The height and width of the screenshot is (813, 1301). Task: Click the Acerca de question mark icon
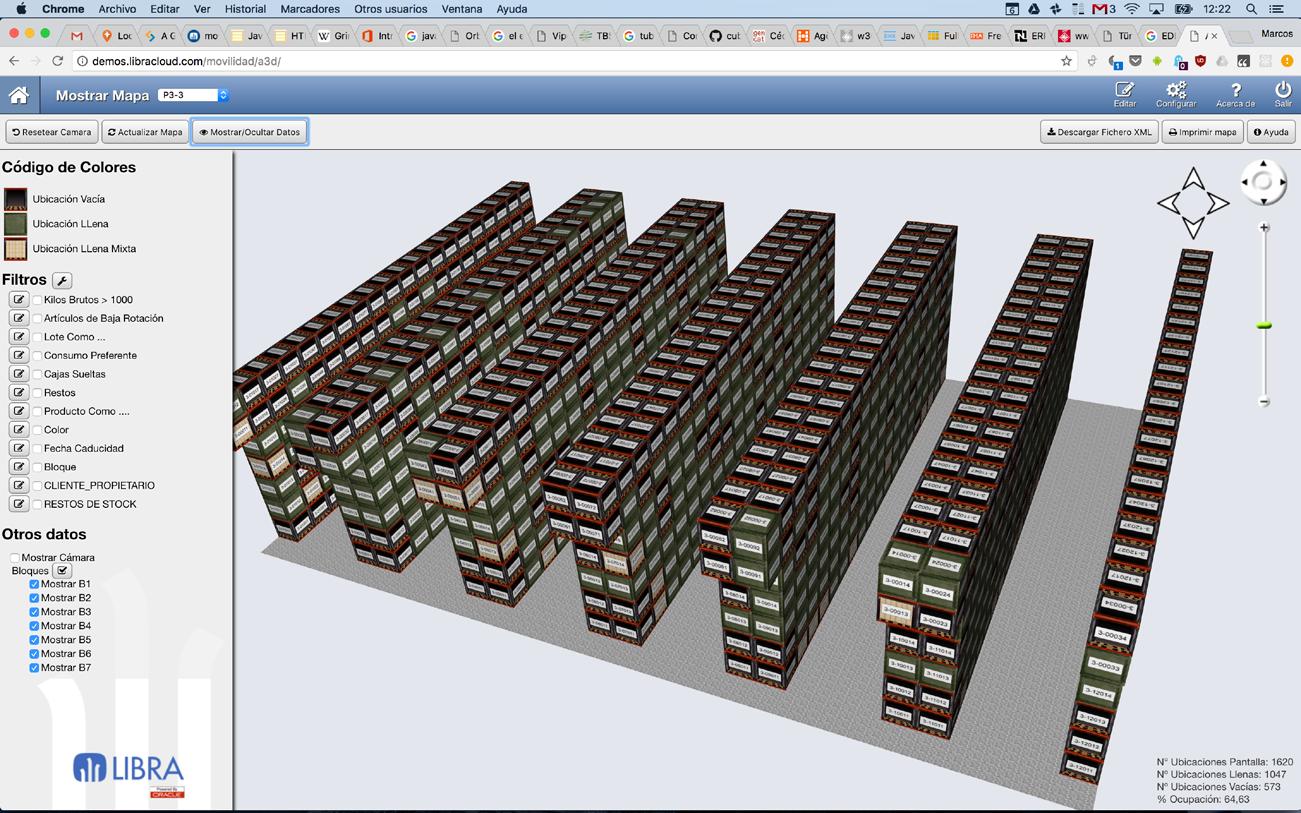[1235, 92]
